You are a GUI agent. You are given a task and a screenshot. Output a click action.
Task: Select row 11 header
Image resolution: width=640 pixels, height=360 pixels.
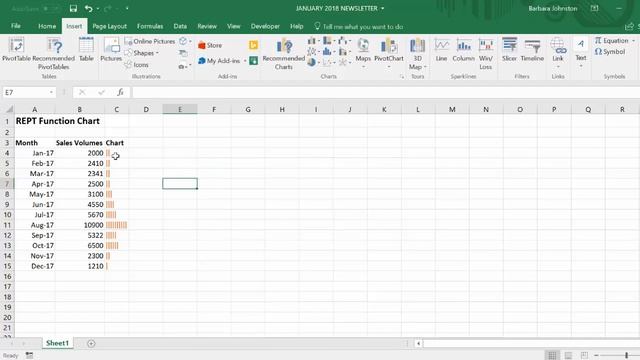[7, 225]
